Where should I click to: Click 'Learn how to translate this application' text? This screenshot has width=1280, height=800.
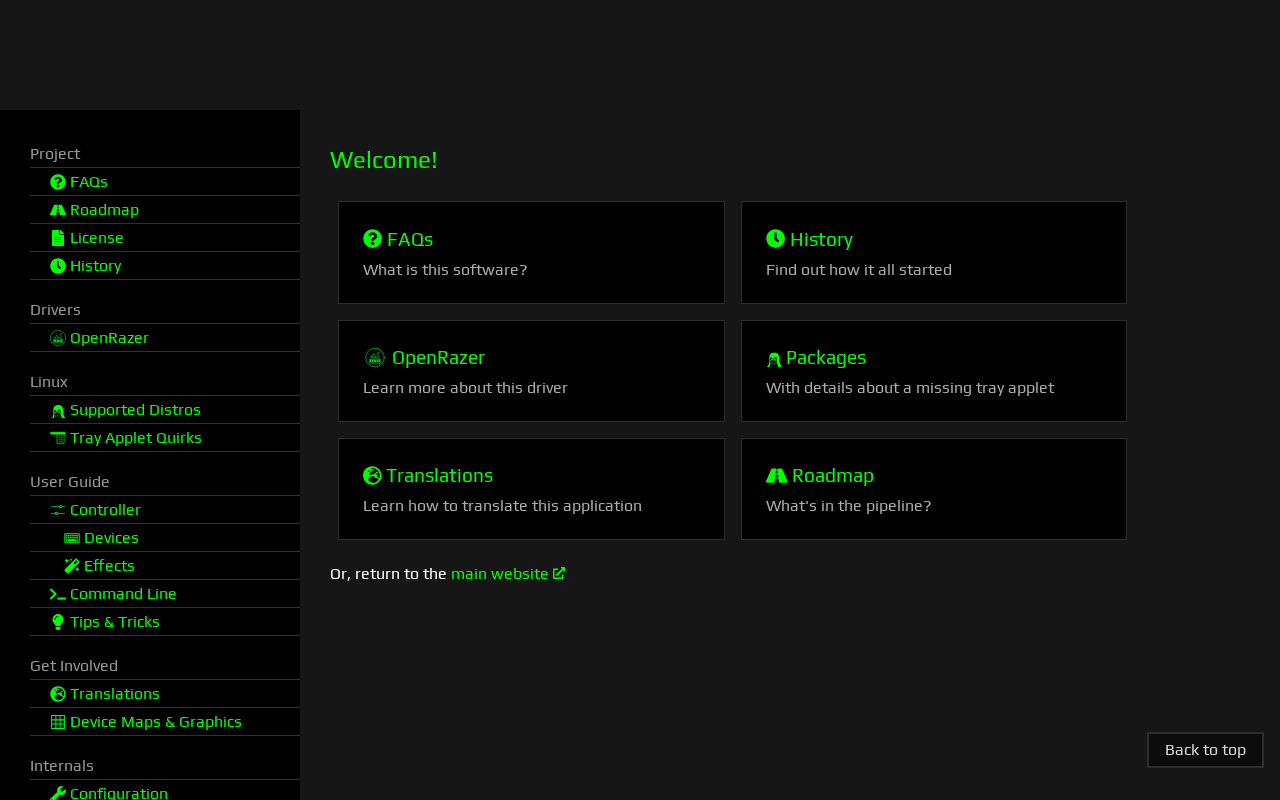pyautogui.click(x=502, y=506)
